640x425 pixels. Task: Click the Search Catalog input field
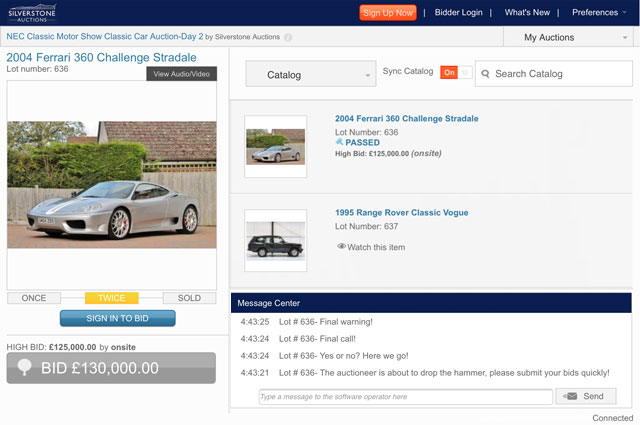[554, 74]
